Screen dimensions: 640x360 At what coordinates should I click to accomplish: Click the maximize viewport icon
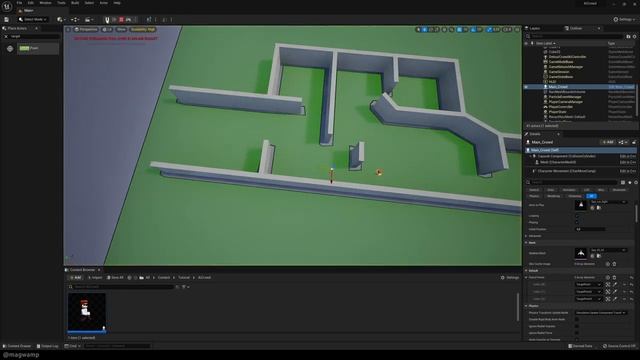(517, 29)
